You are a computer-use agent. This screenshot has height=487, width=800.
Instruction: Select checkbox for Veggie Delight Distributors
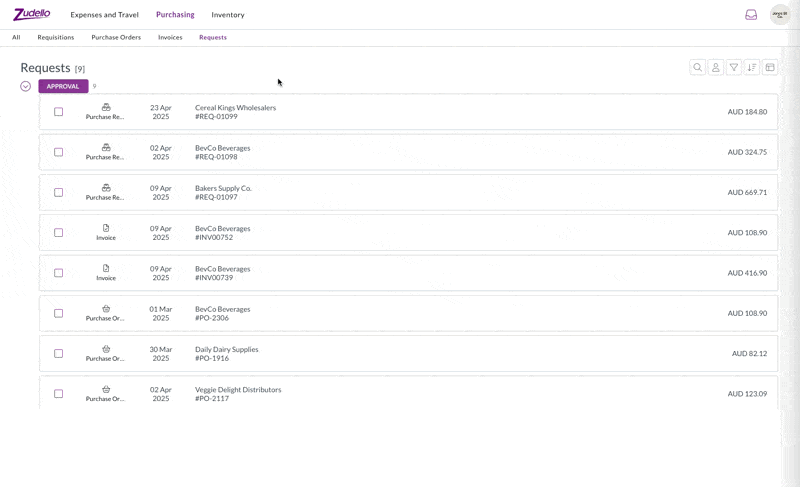(59, 394)
